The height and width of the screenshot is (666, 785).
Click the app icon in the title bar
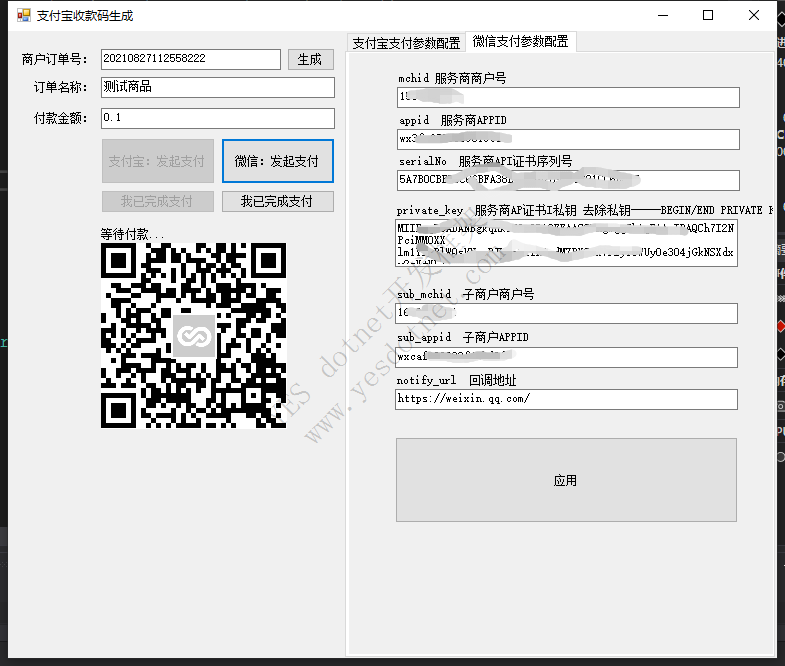[x=24, y=16]
